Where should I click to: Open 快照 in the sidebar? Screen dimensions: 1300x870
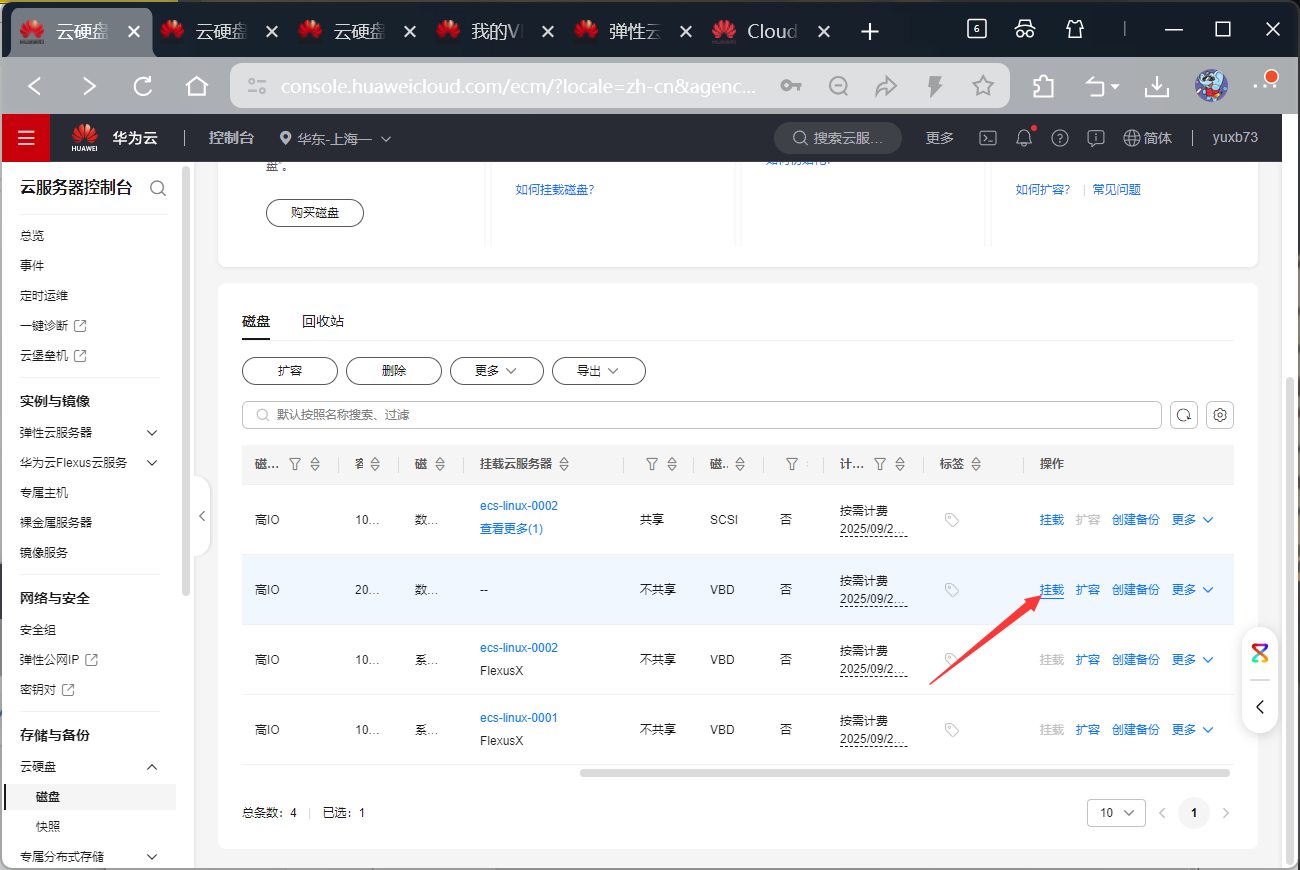click(48, 827)
